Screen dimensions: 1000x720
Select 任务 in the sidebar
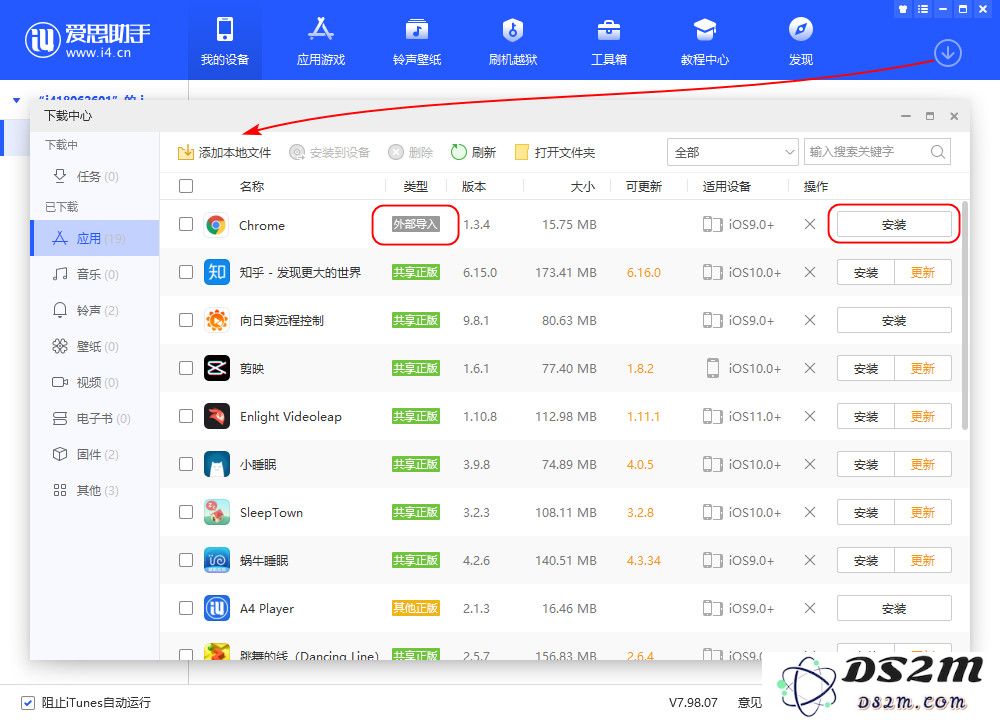(94, 176)
